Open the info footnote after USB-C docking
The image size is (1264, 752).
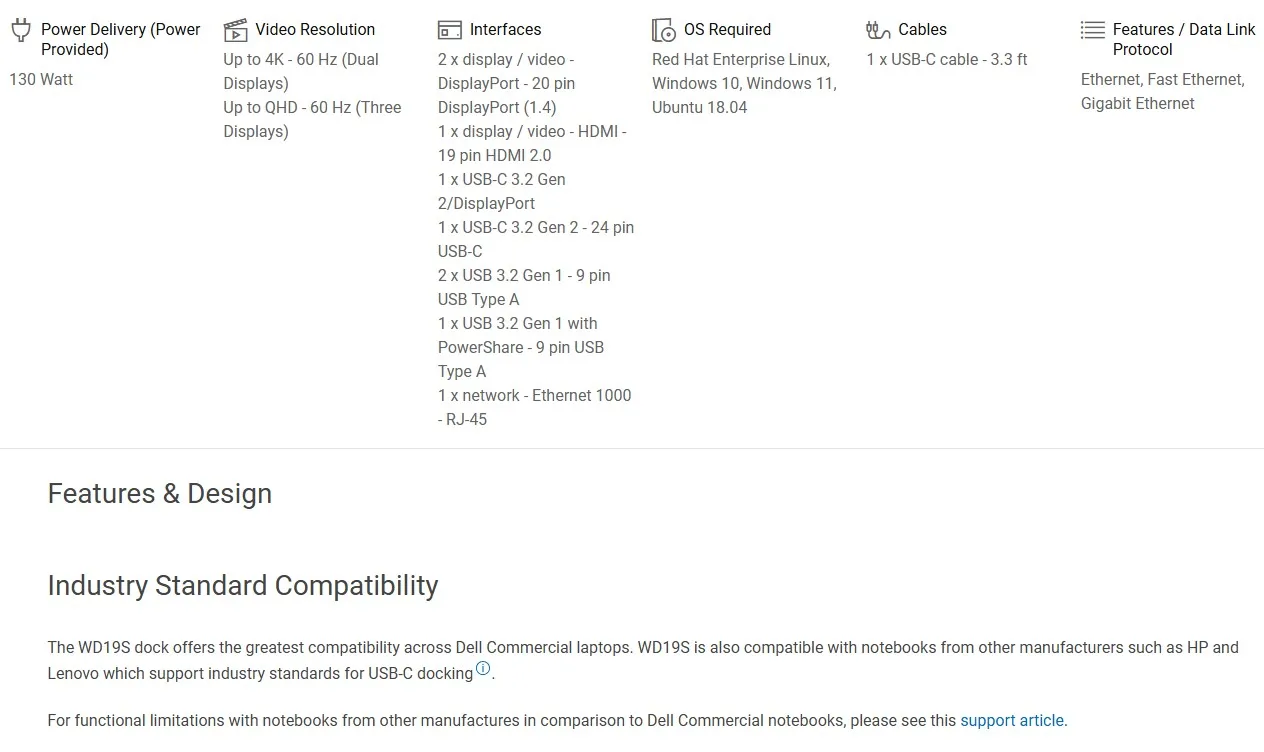point(483,669)
